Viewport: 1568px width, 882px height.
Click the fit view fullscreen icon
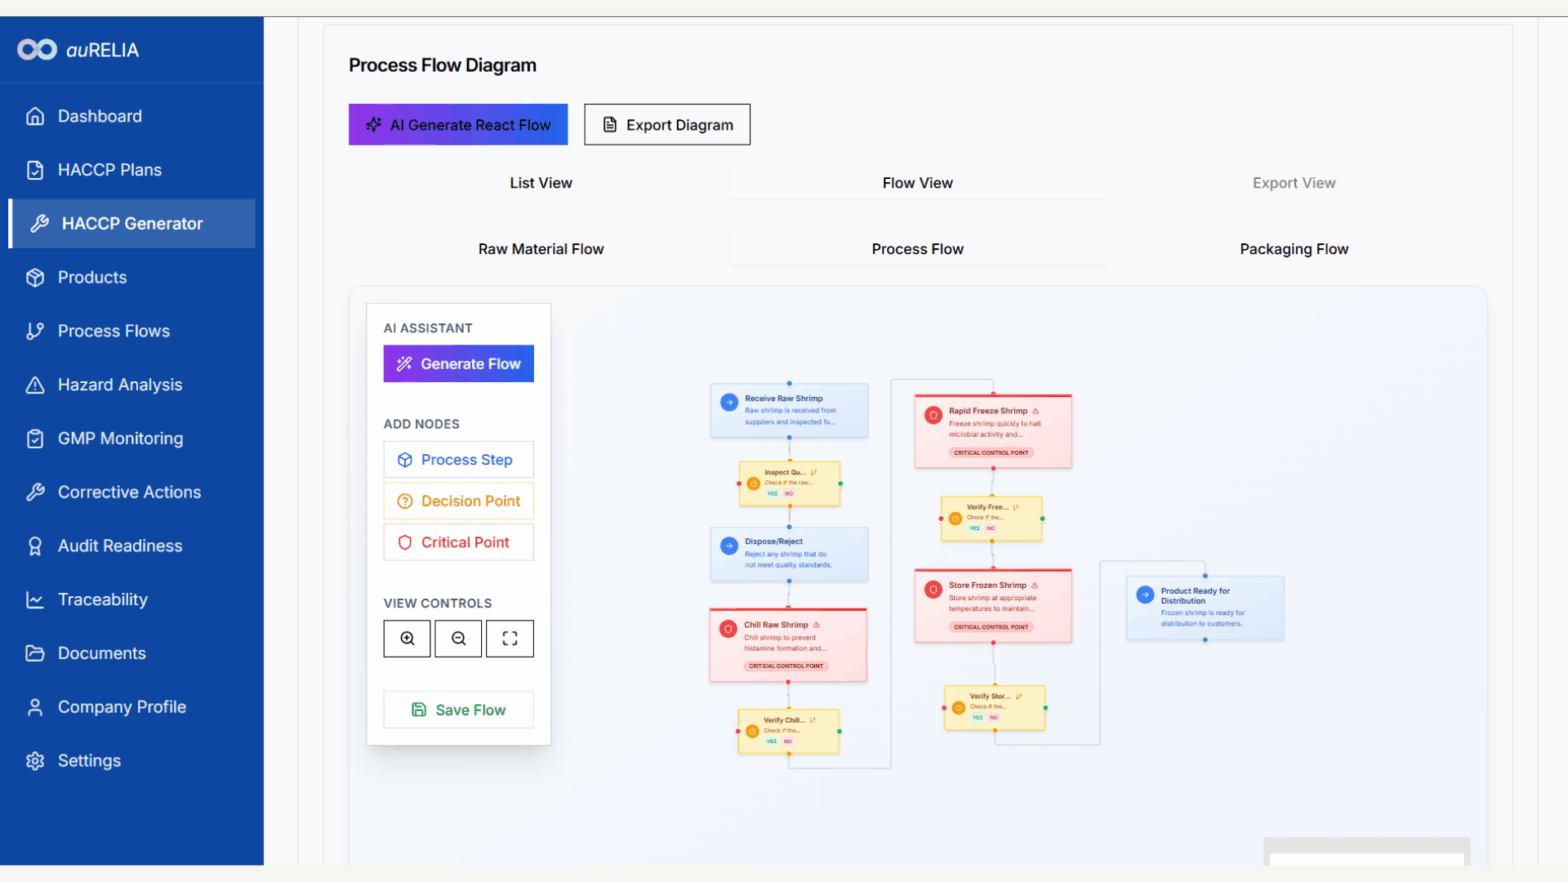(510, 638)
